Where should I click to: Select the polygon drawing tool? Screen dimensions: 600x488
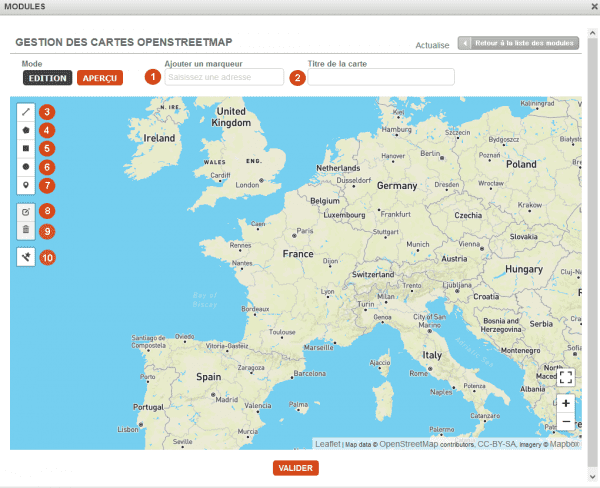[x=26, y=130]
